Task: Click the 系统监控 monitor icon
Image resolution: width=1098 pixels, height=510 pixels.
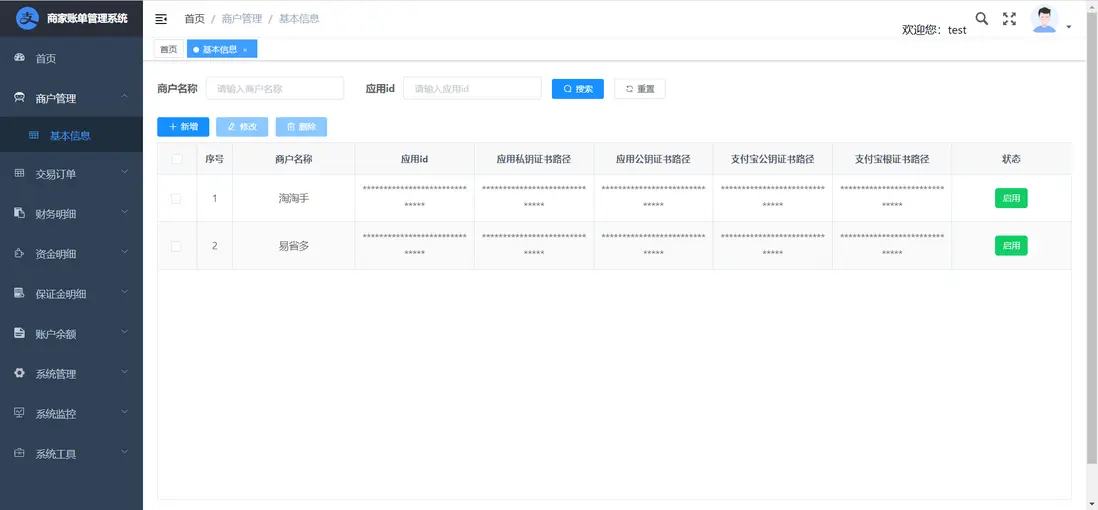Action: [x=20, y=413]
